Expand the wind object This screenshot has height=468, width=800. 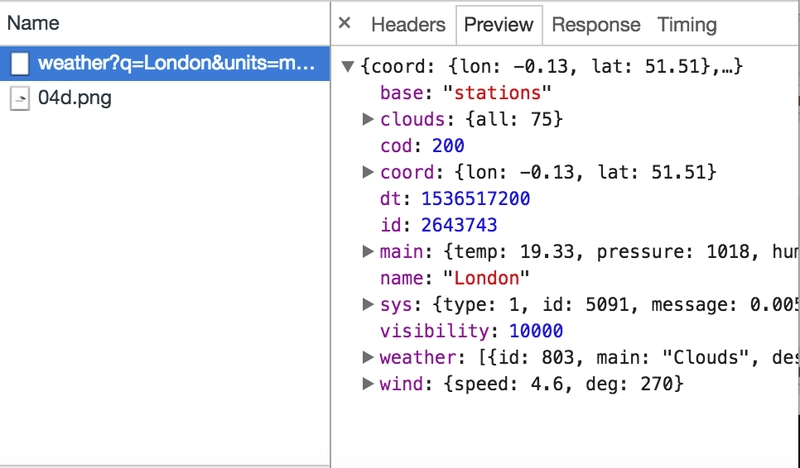367,383
